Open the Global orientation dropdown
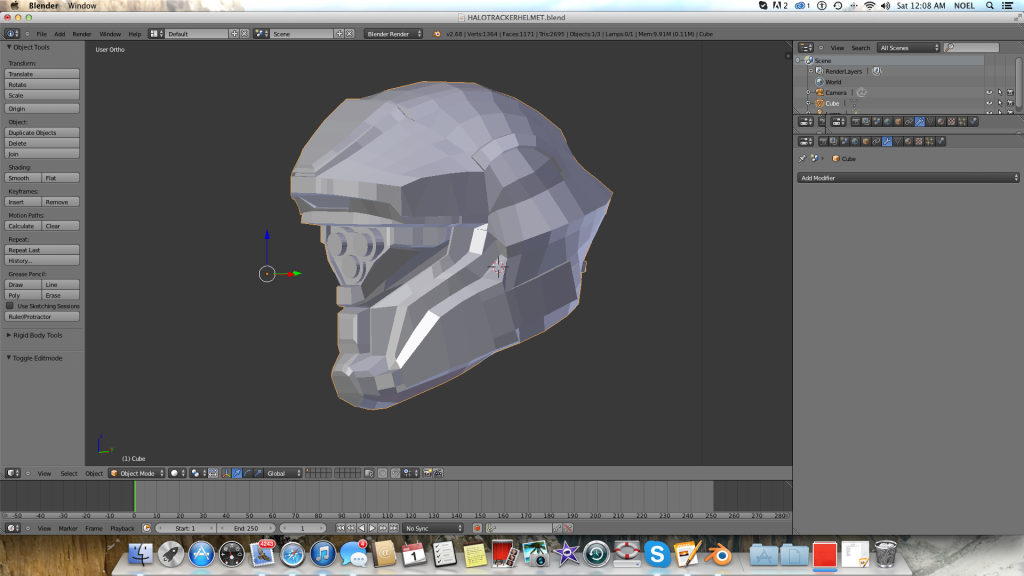This screenshot has width=1024, height=576. pyautogui.click(x=283, y=473)
